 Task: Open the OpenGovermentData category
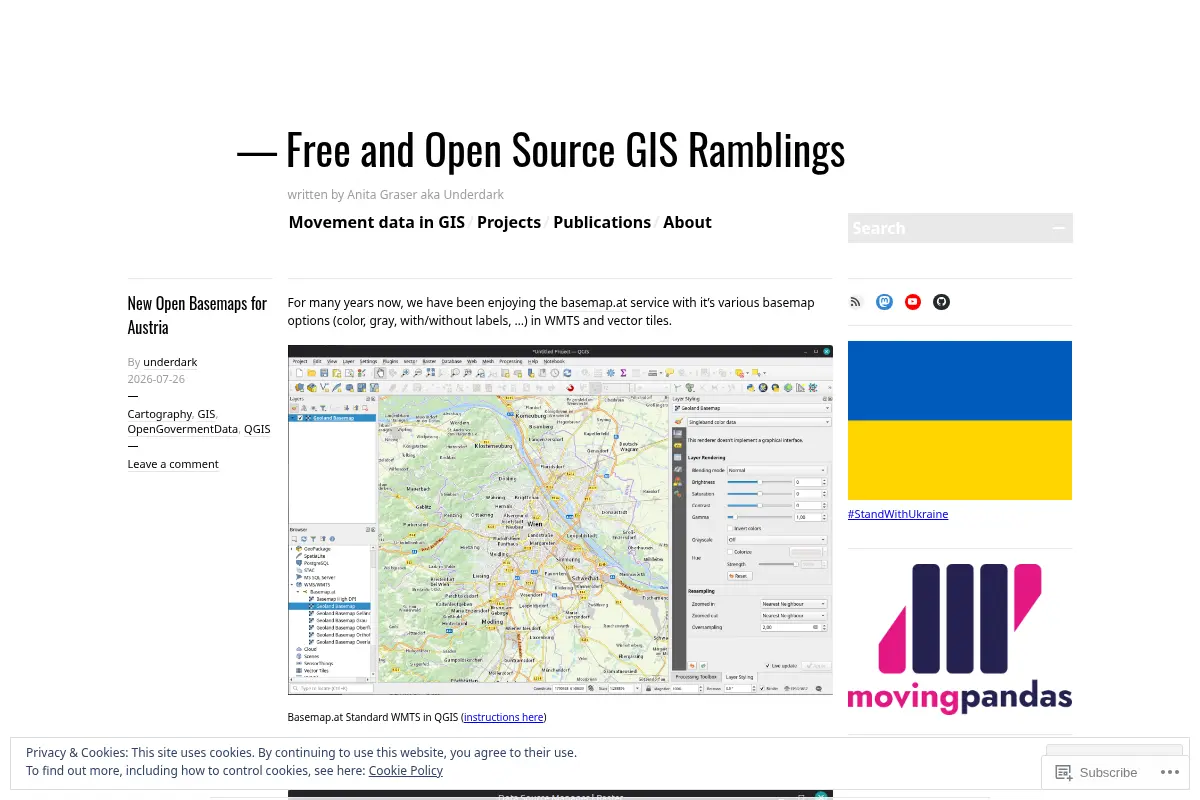[182, 429]
